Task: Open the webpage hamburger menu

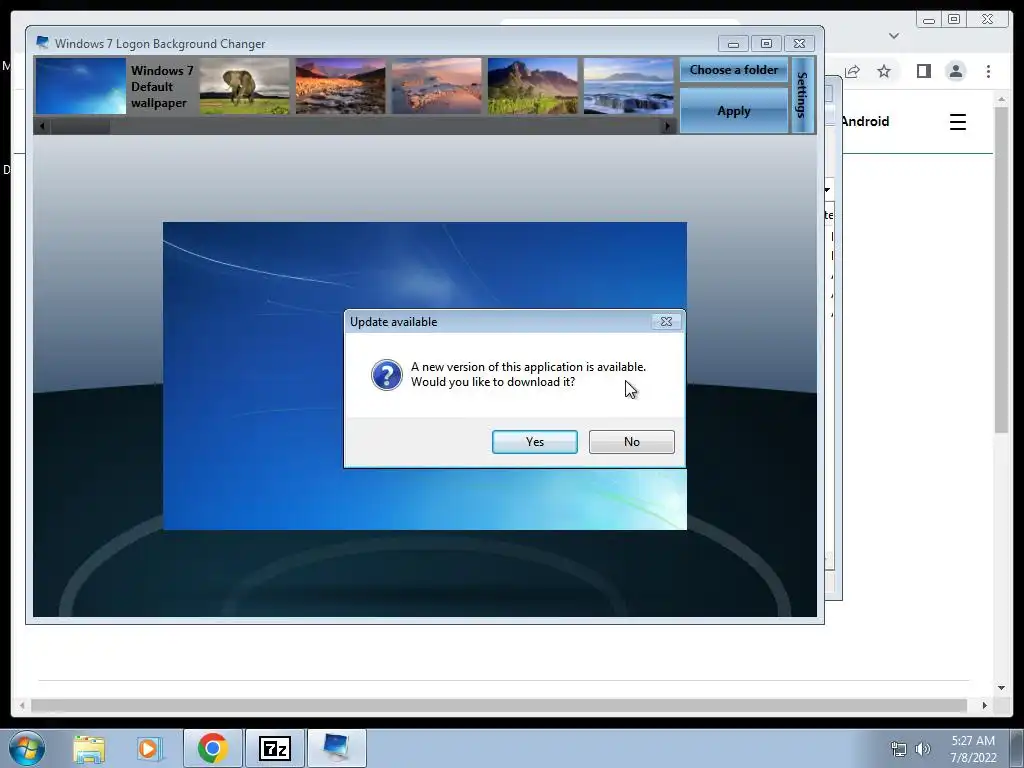Action: point(957,121)
